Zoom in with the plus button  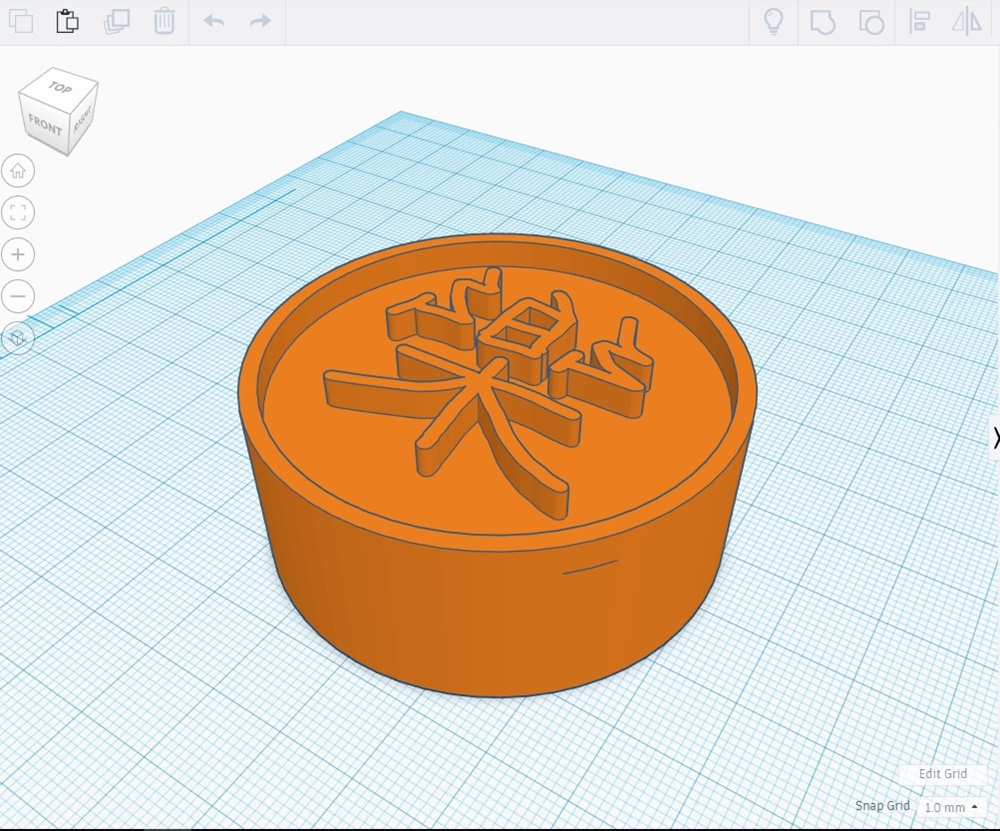click(18, 254)
